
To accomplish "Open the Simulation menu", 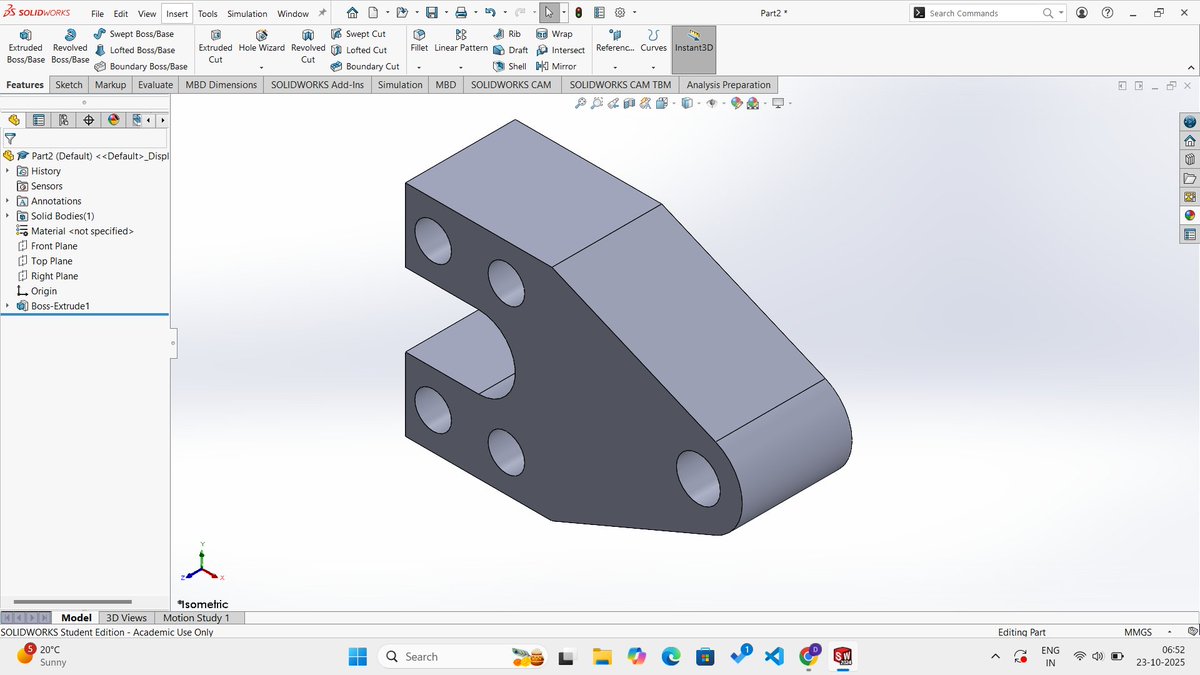I will pos(247,13).
